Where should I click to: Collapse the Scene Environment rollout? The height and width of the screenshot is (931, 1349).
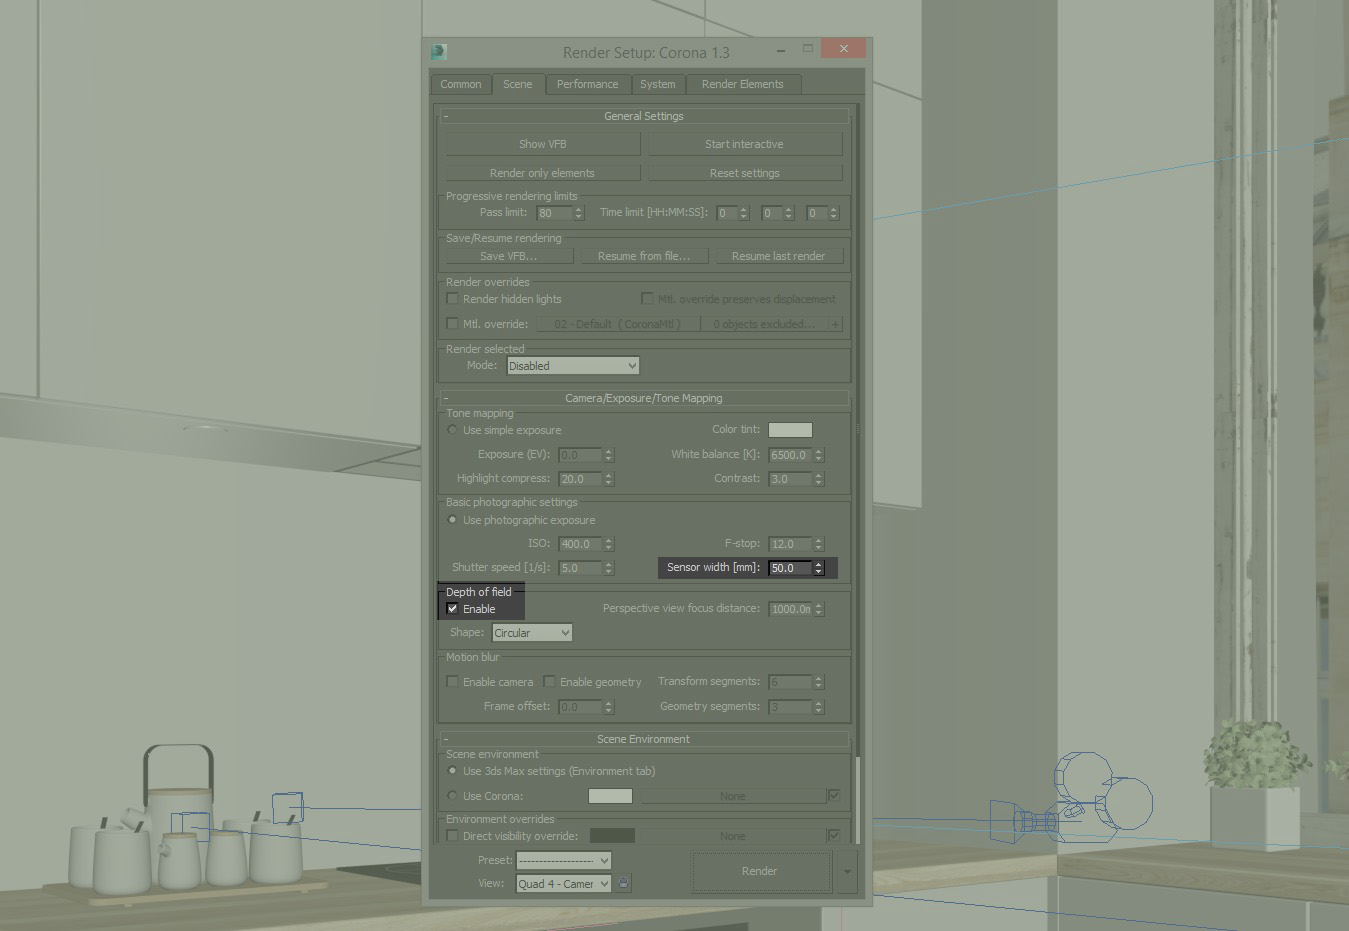[643, 739]
